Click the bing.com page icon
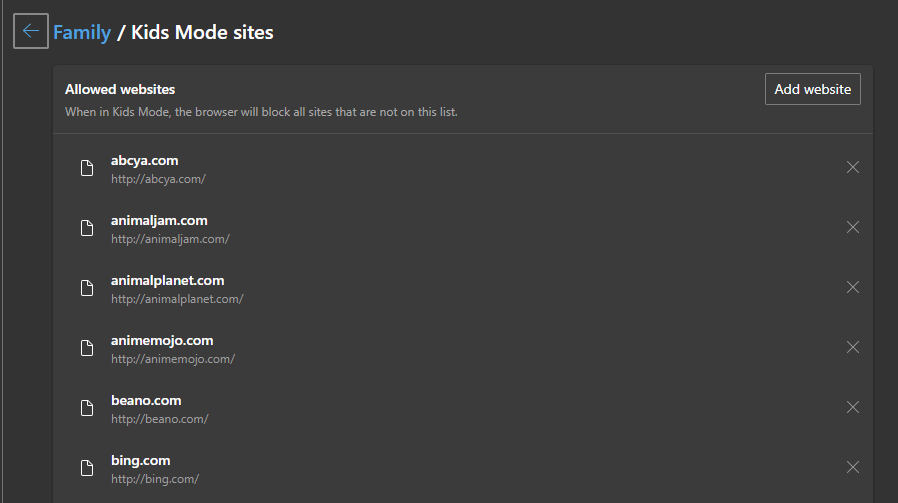This screenshot has width=898, height=503. click(x=87, y=468)
